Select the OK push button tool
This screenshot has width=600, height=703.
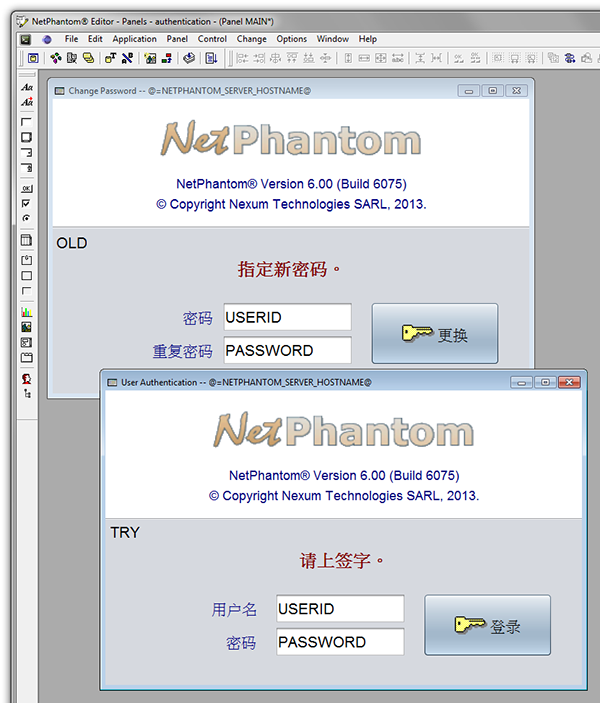tap(27, 188)
